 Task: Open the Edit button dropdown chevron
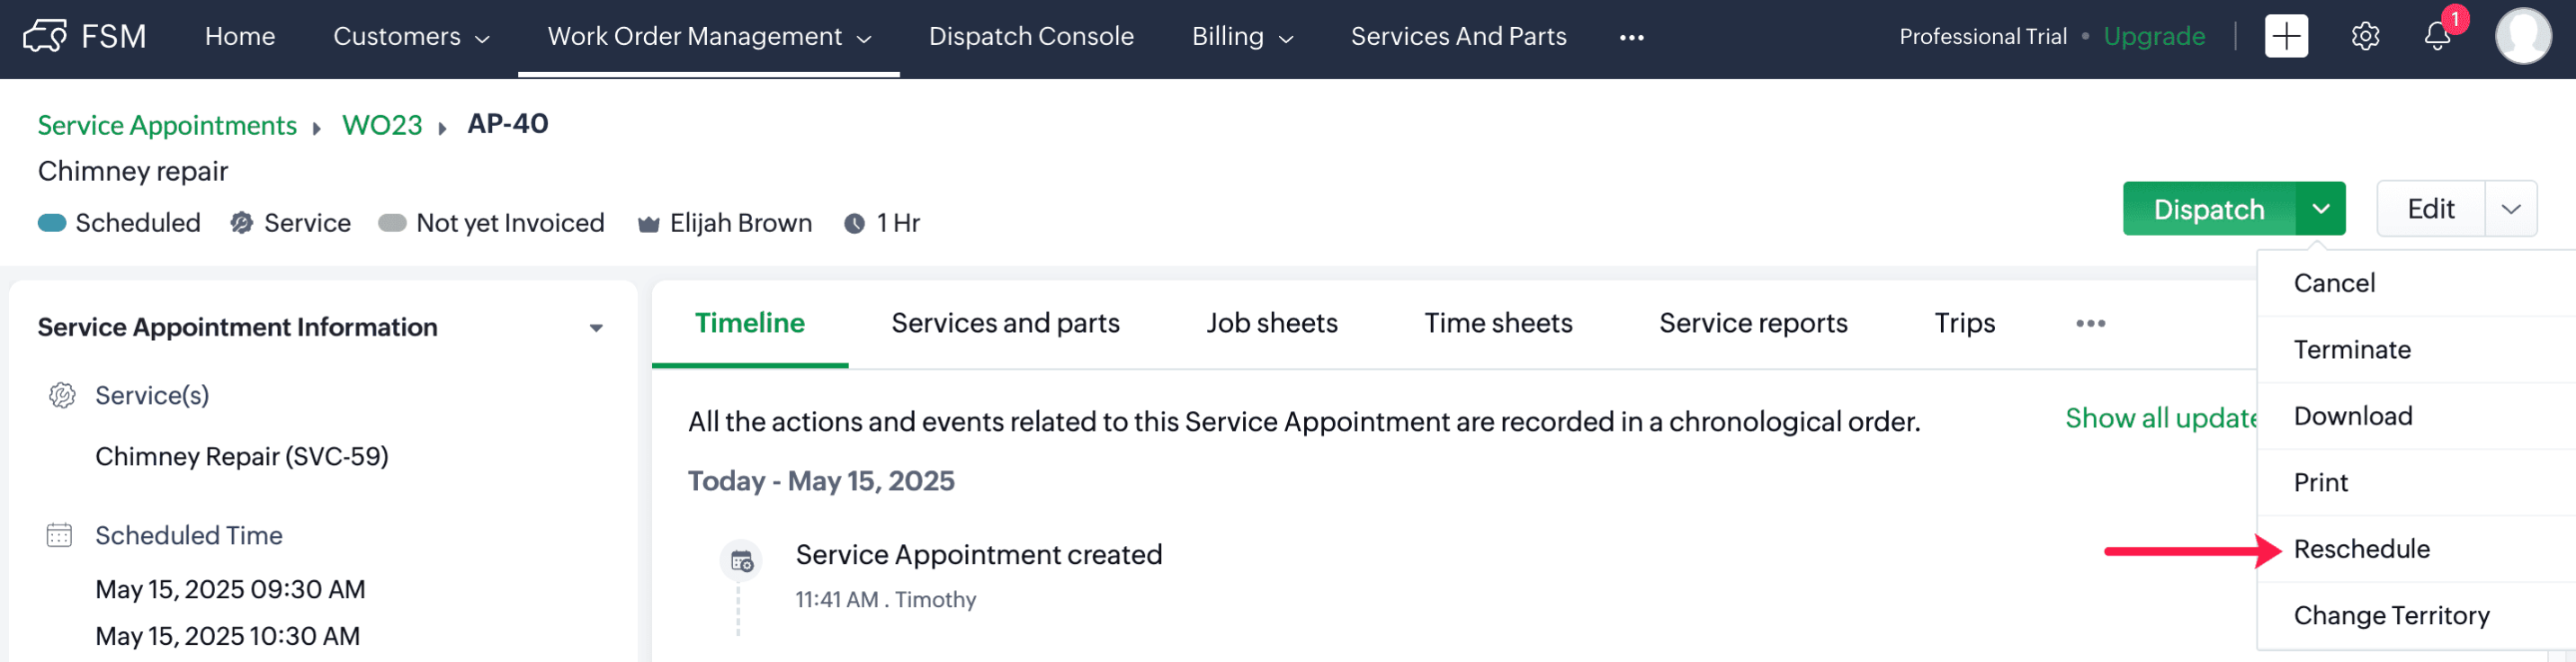pyautogui.click(x=2510, y=209)
